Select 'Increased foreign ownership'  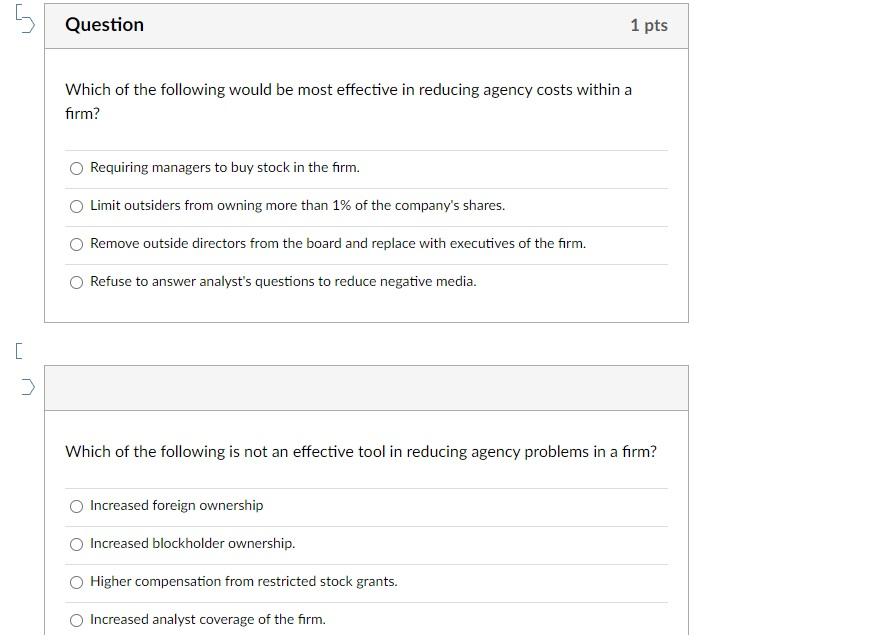(x=176, y=506)
